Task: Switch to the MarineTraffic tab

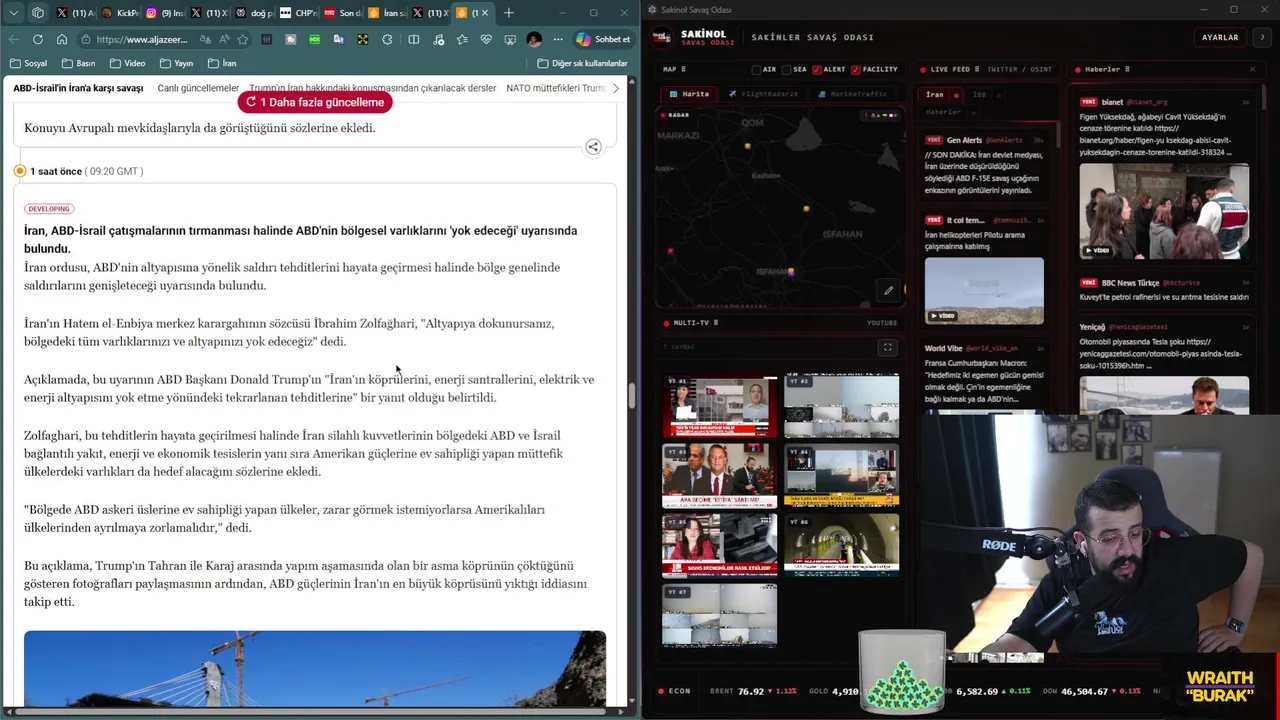Action: [852, 94]
